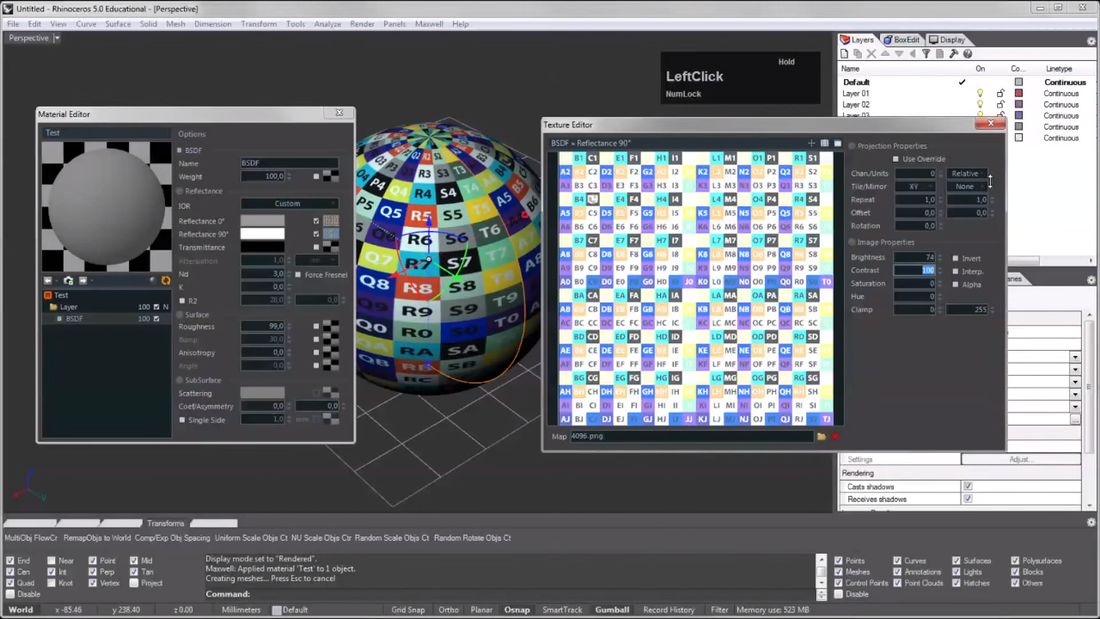Screen dimensions: 1100x619
Task: Collapse the Image Properties section
Action: point(852,242)
